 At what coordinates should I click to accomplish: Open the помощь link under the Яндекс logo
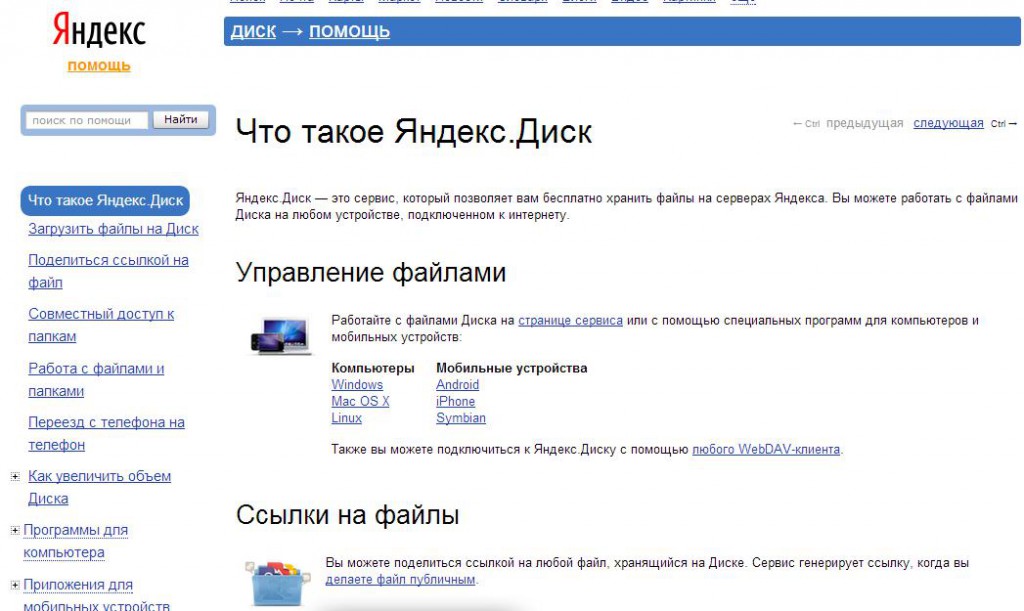pos(99,66)
